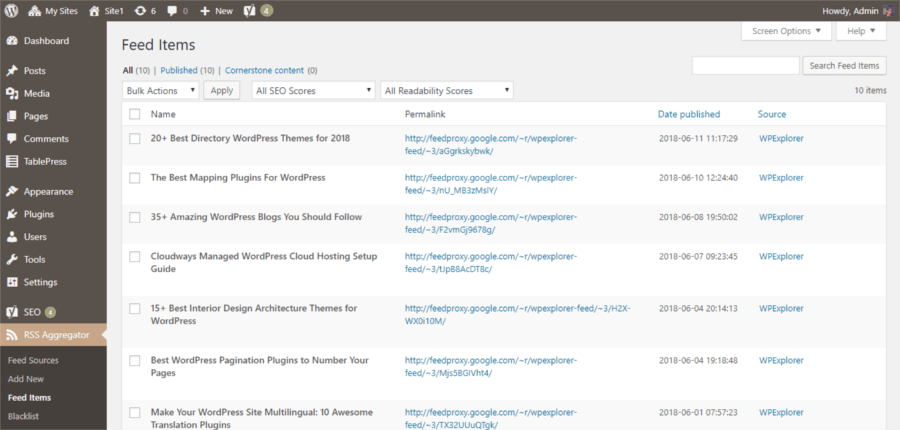
Task: Open permalink ending aGgrkskybwk
Action: (491, 145)
